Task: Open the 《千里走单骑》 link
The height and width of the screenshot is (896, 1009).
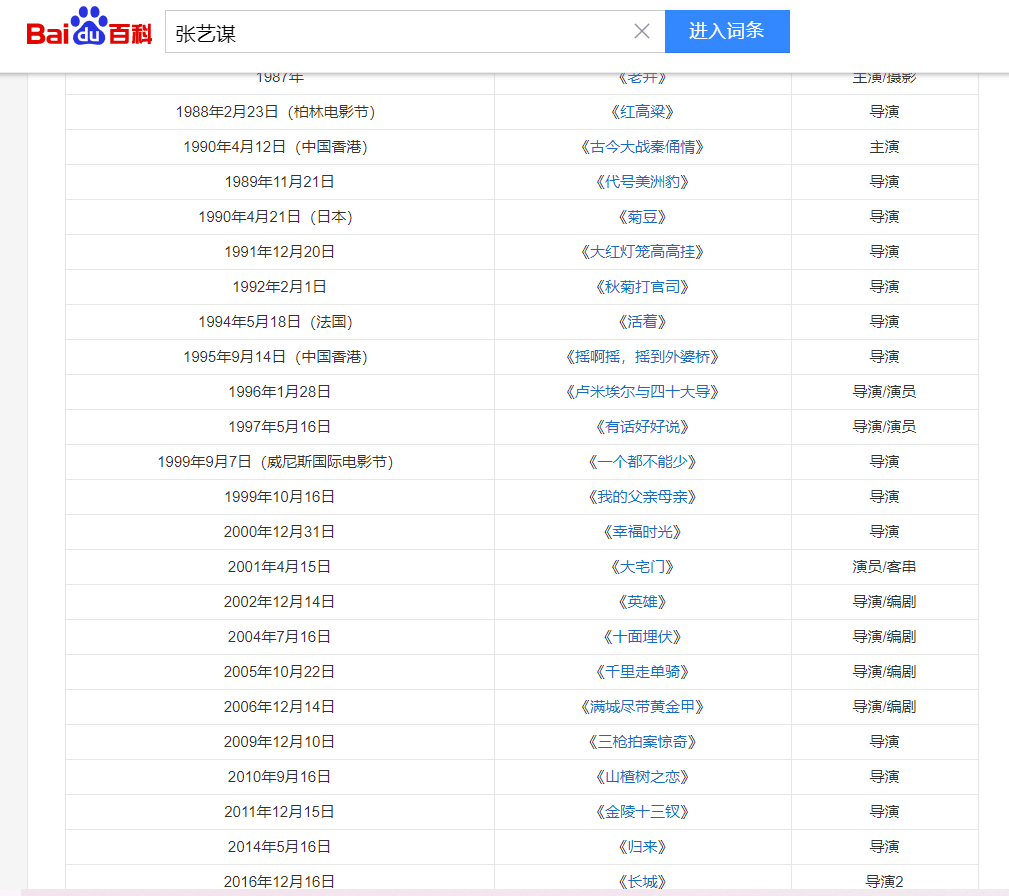Action: [642, 671]
